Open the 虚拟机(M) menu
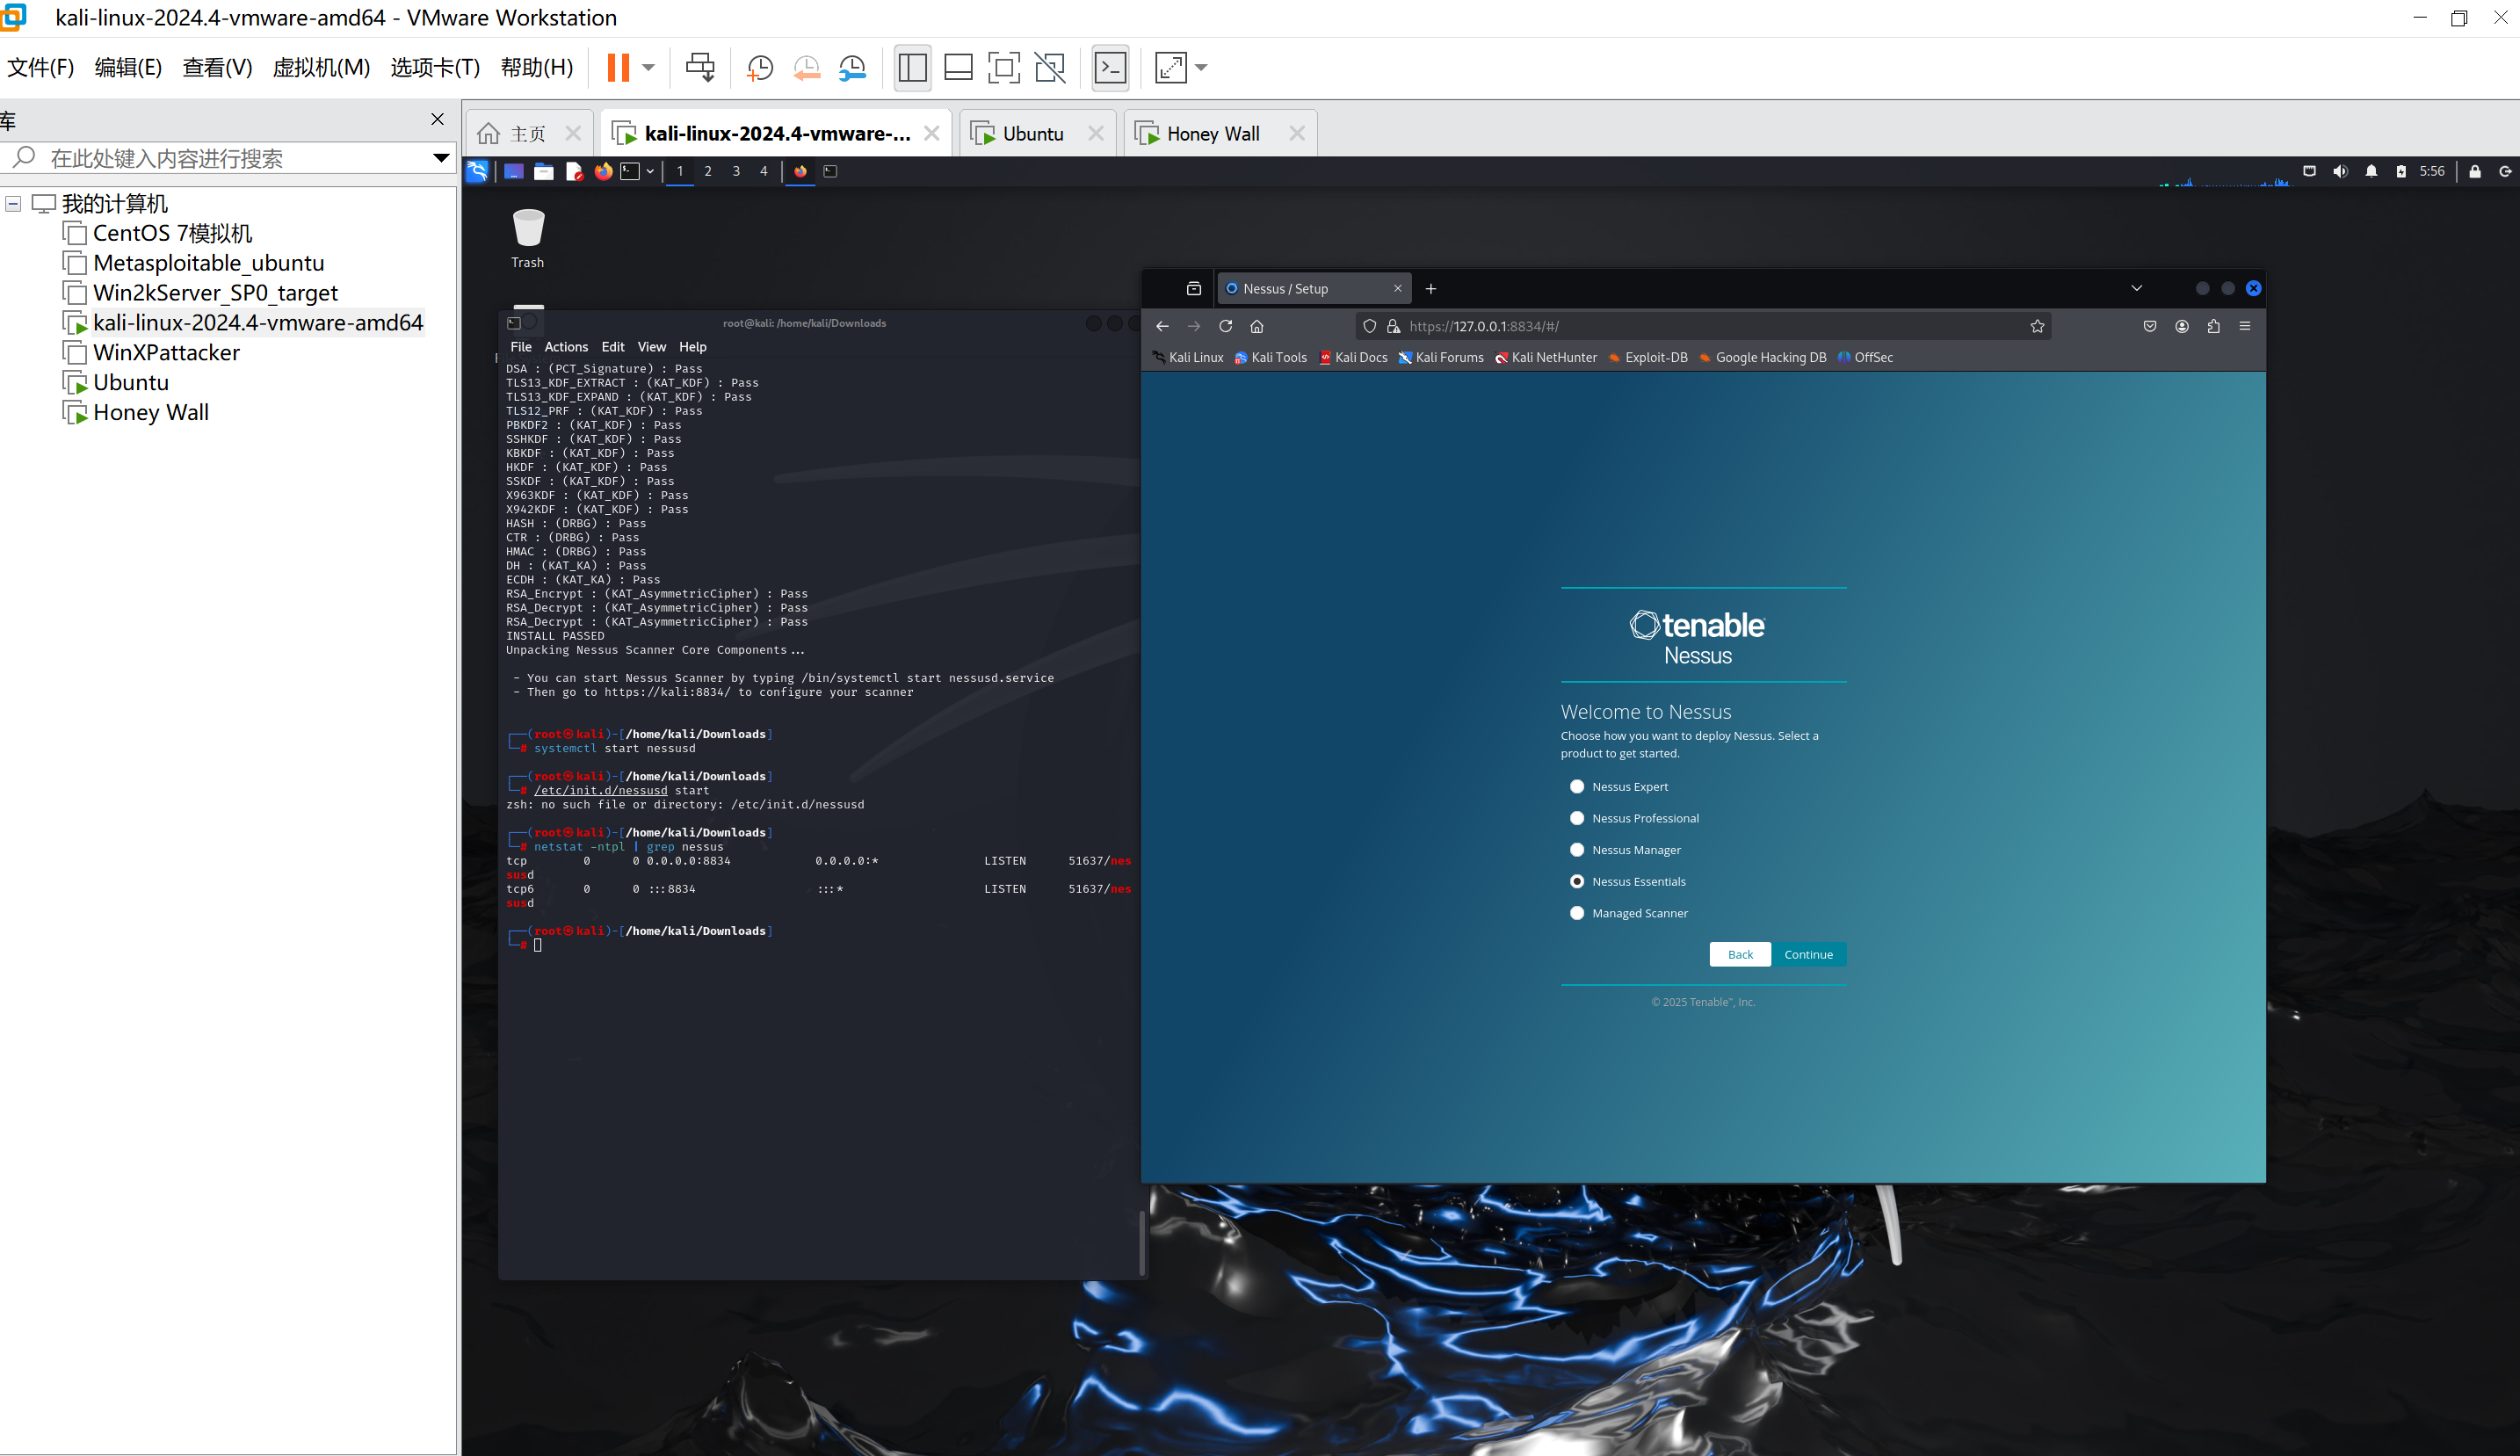The image size is (2520, 1456). [x=321, y=67]
